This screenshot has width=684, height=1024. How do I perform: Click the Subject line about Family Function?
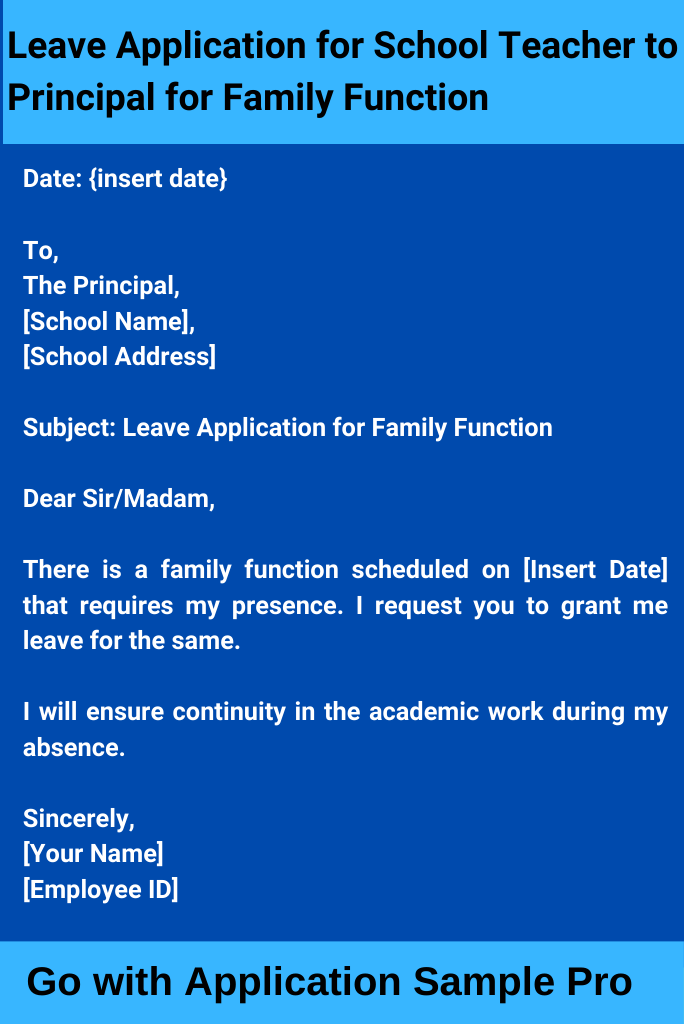click(287, 428)
